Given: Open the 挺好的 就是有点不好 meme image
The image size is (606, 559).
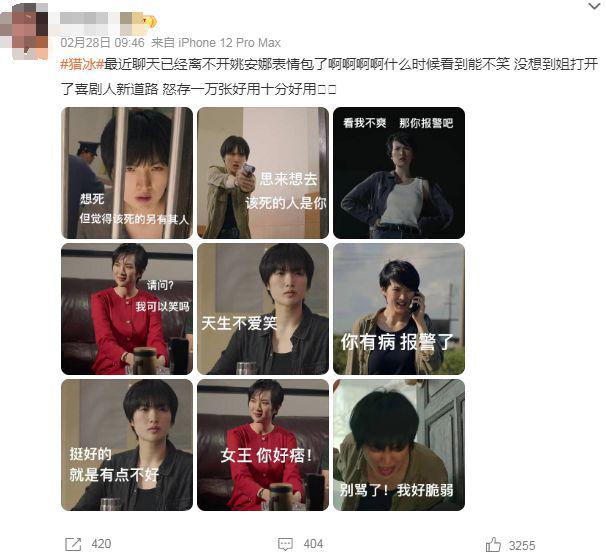Looking at the screenshot, I should pyautogui.click(x=127, y=445).
